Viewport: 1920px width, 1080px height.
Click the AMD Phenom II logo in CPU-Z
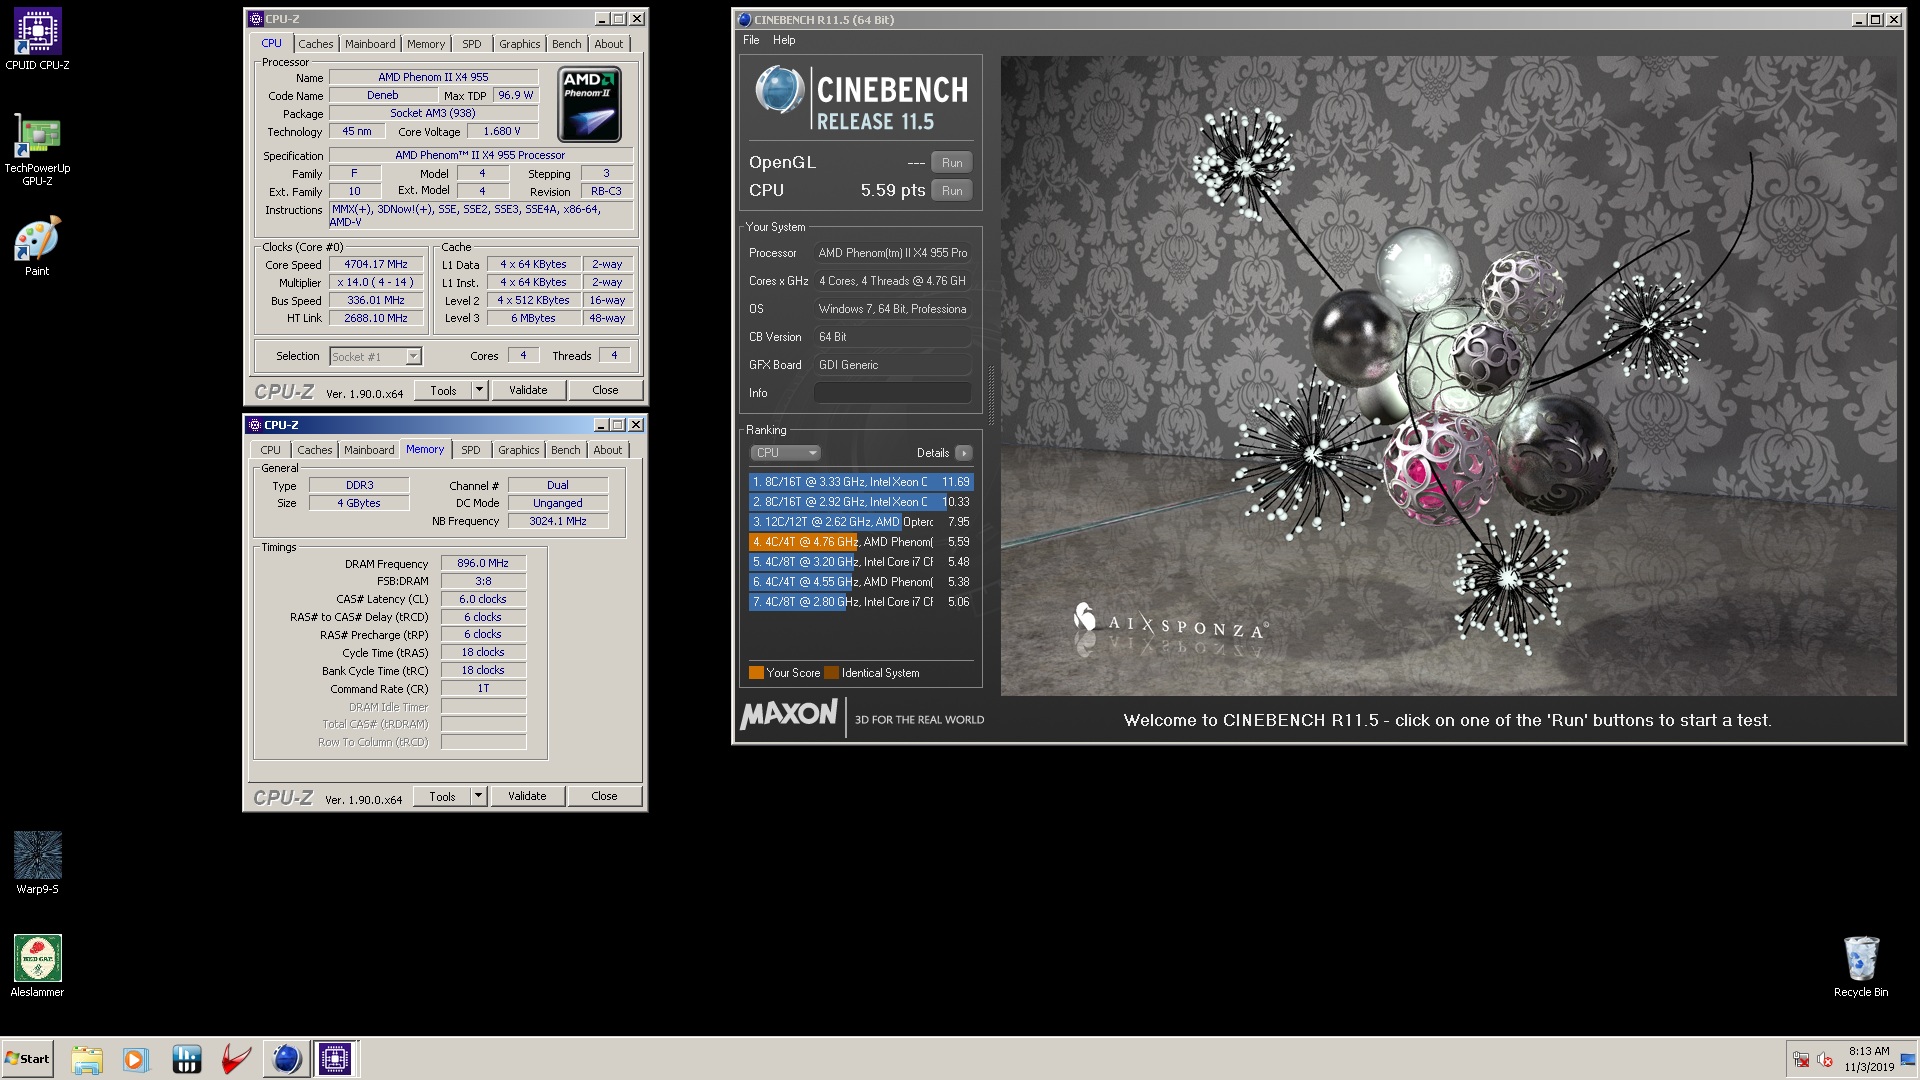point(589,104)
